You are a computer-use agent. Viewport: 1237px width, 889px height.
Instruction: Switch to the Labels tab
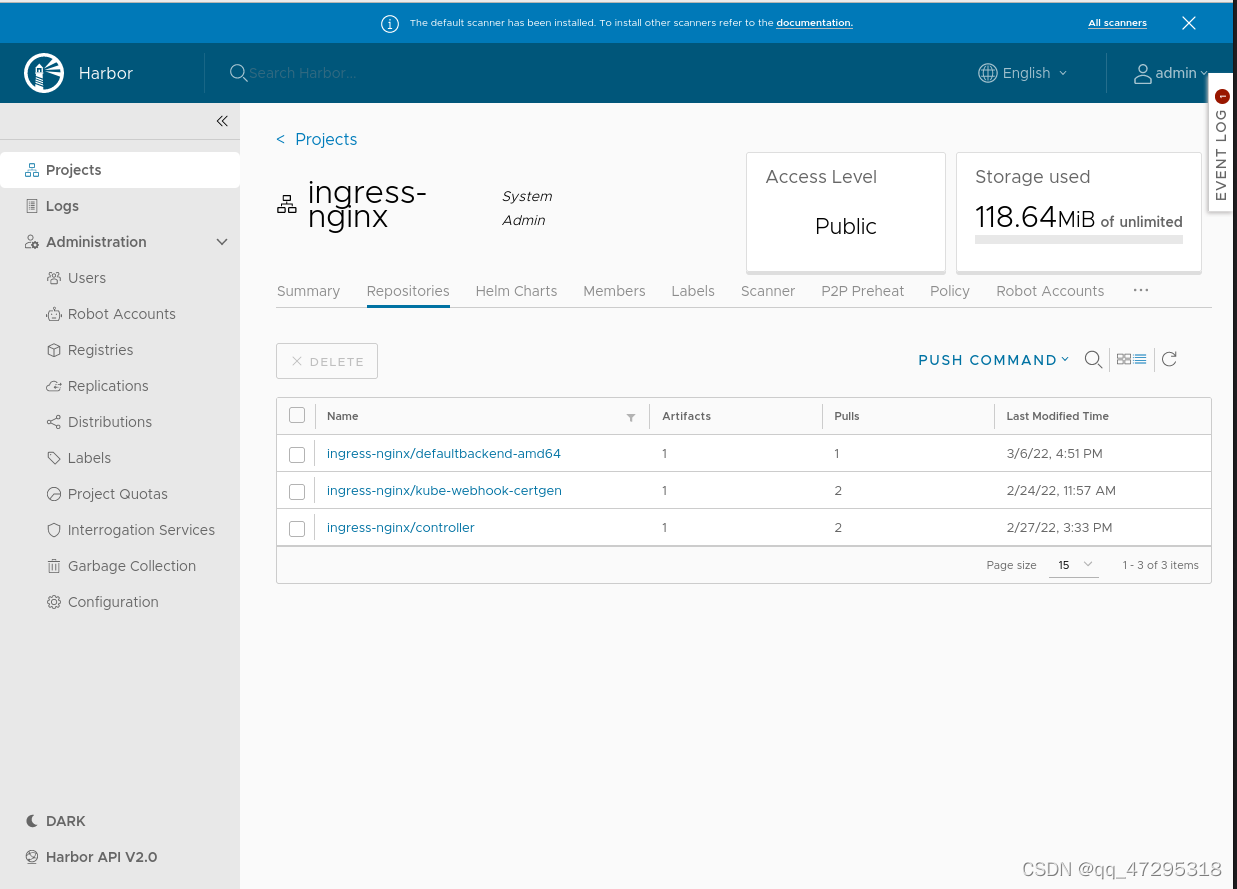693,291
